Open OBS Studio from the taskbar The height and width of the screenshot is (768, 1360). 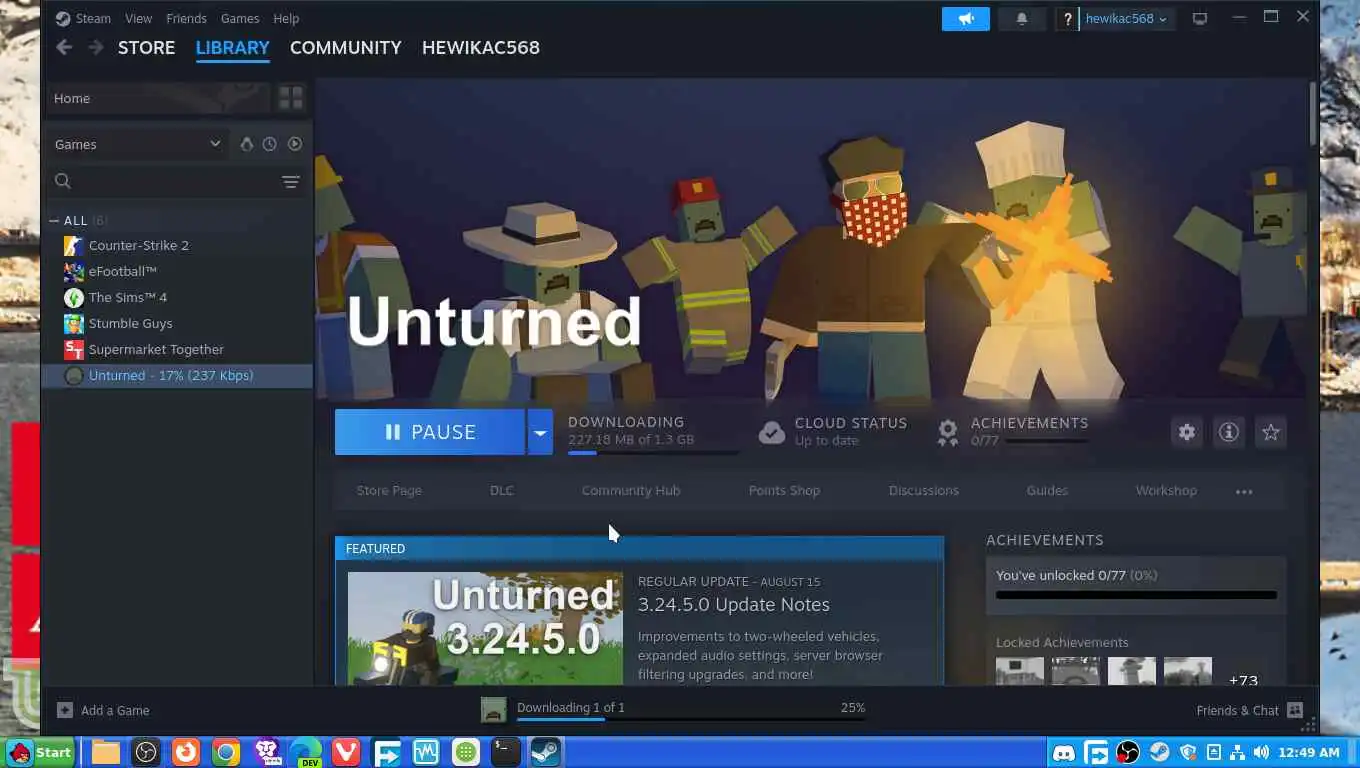146,752
